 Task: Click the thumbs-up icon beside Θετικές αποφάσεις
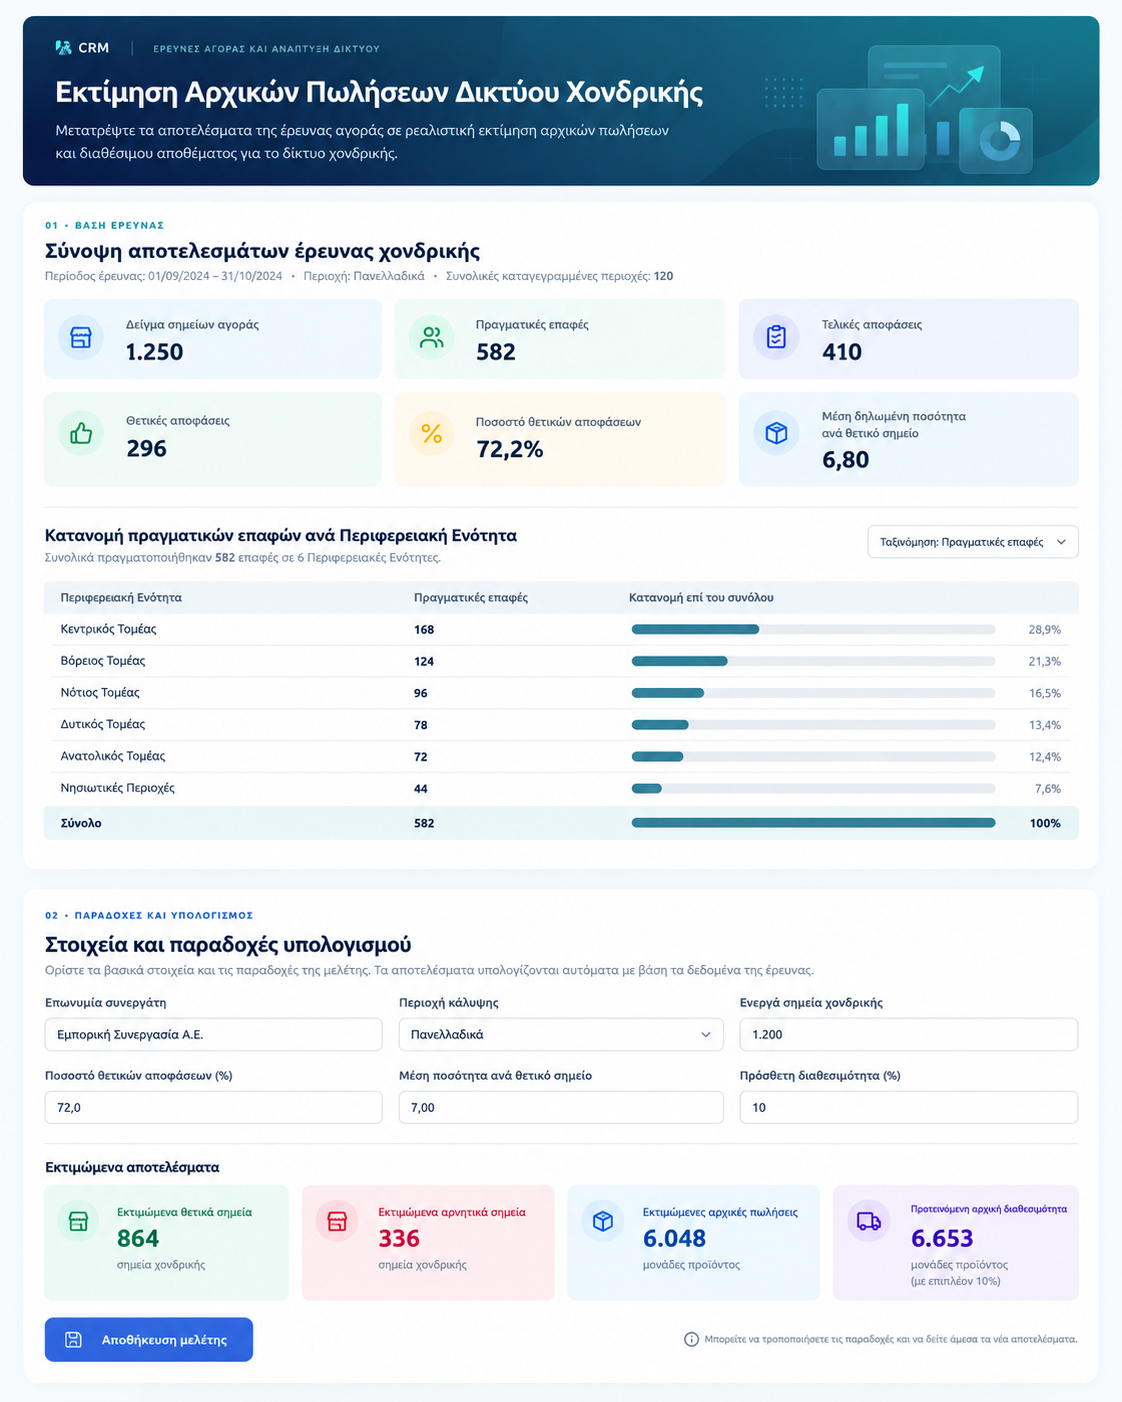point(81,434)
